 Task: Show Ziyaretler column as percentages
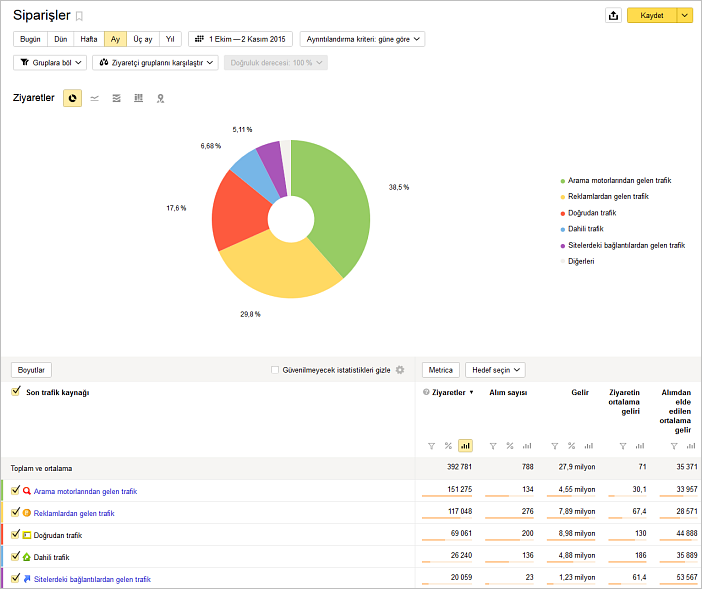[448, 446]
